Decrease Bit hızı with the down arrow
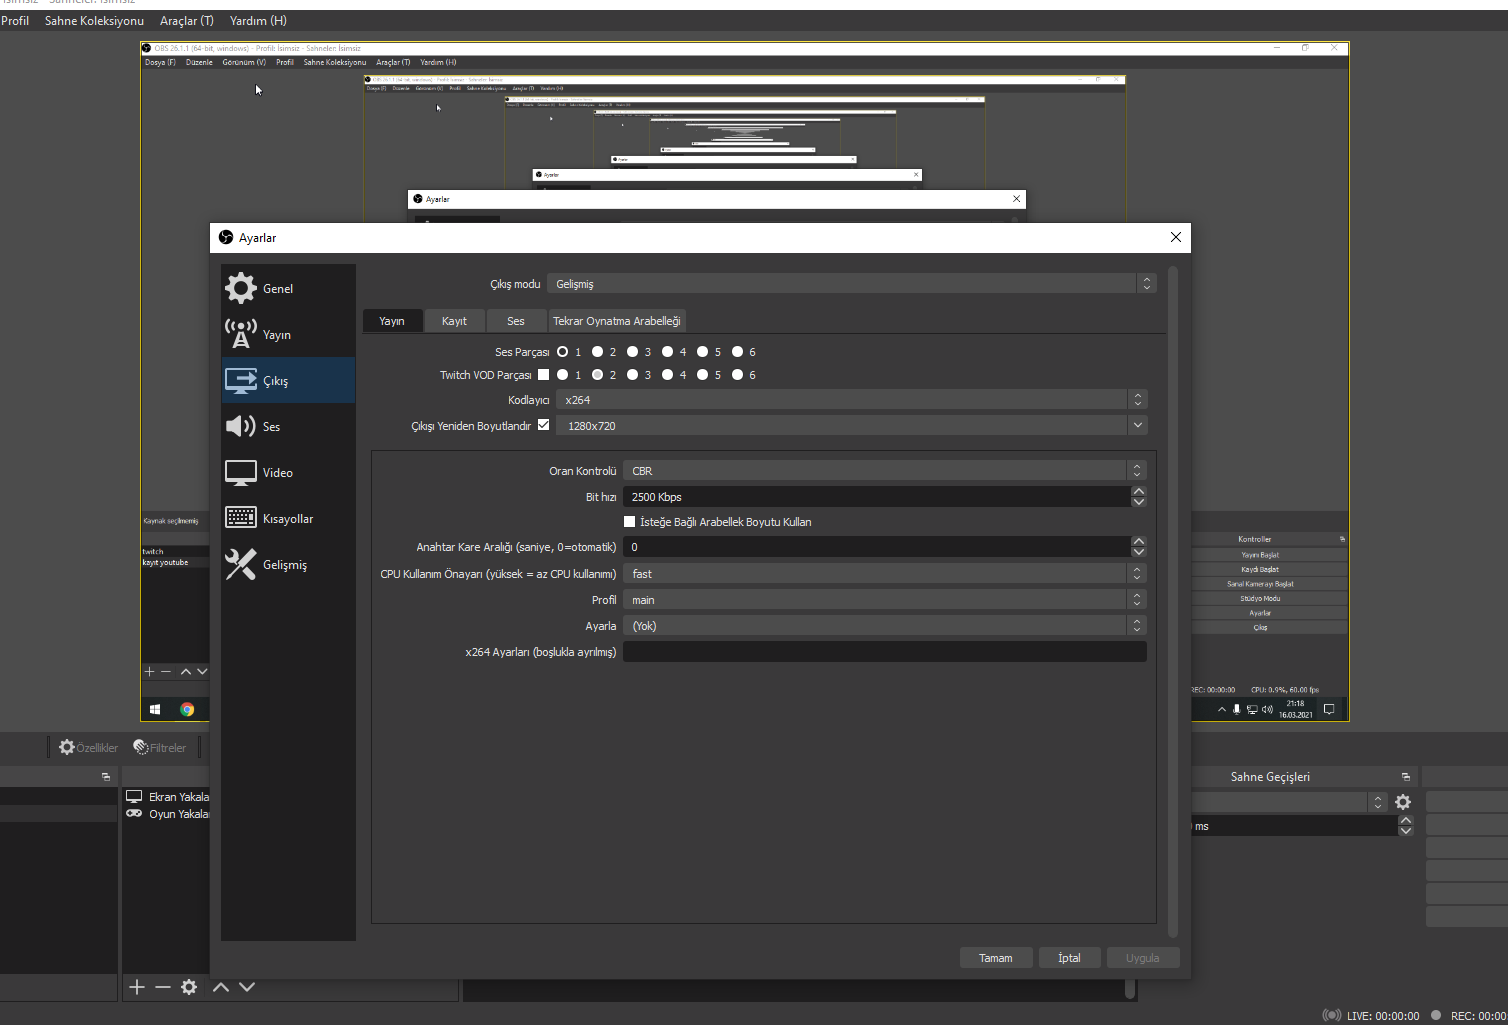Image resolution: width=1508 pixels, height=1025 pixels. (x=1139, y=502)
